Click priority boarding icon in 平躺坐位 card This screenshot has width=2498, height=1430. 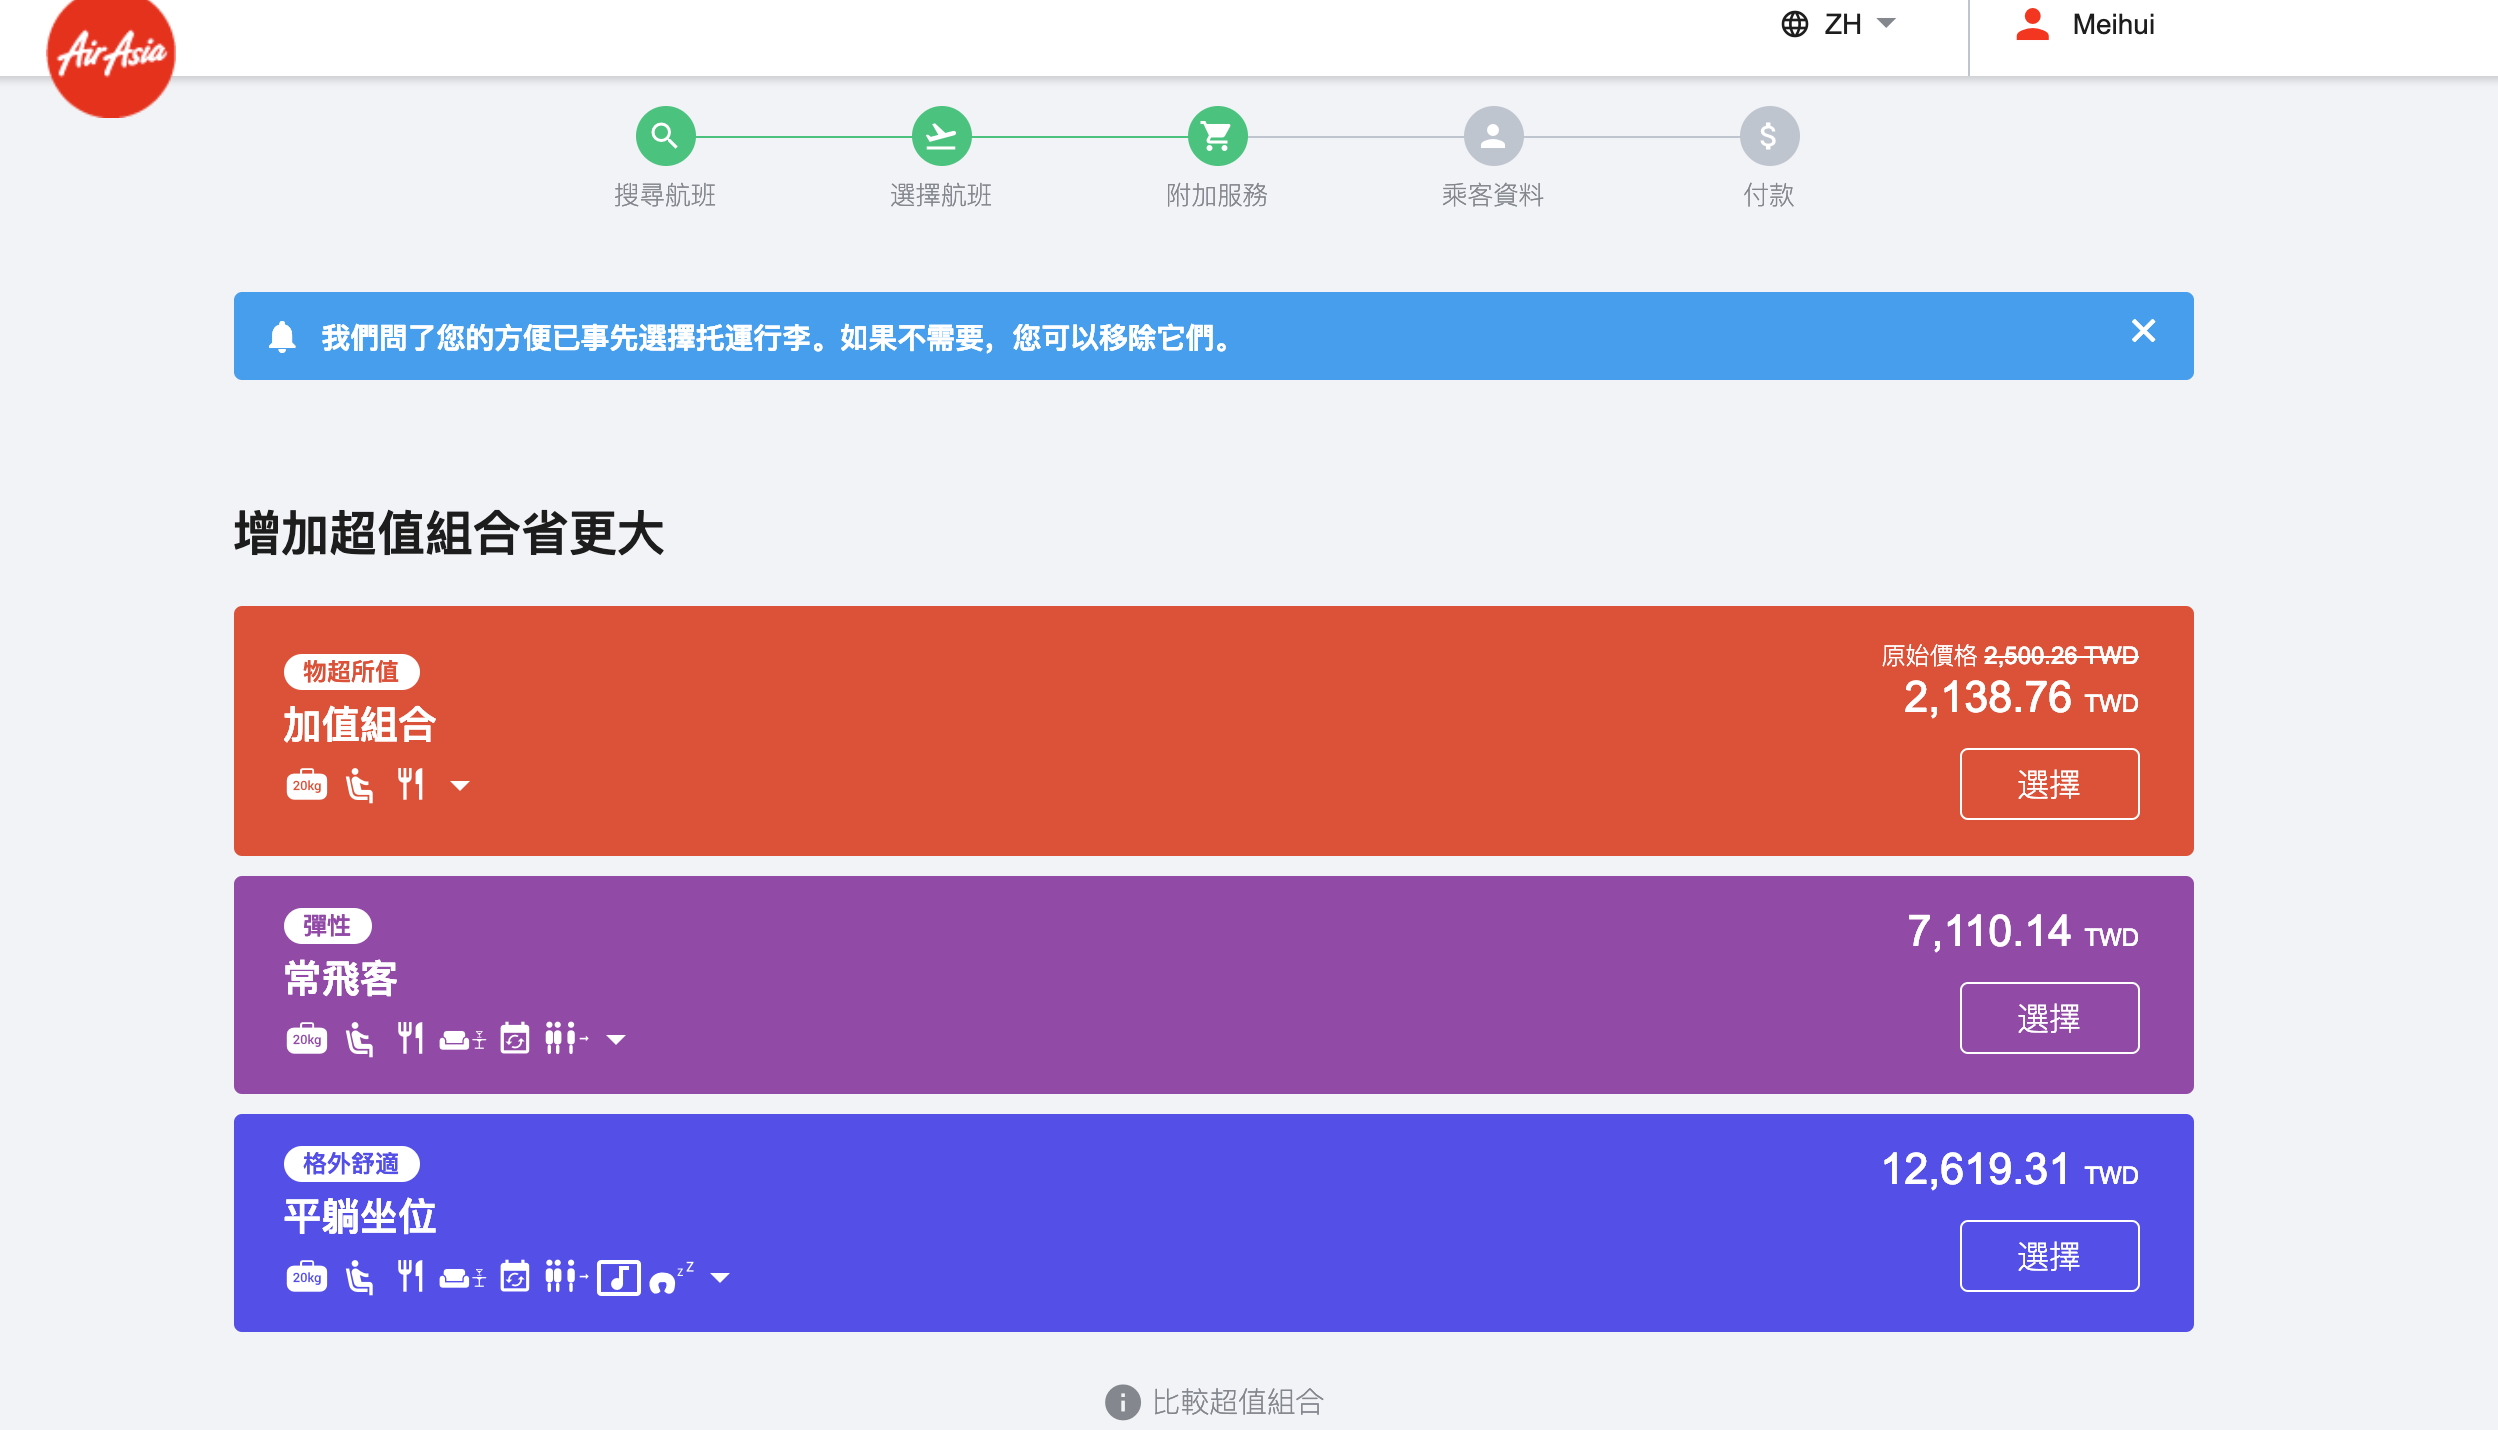[566, 1276]
